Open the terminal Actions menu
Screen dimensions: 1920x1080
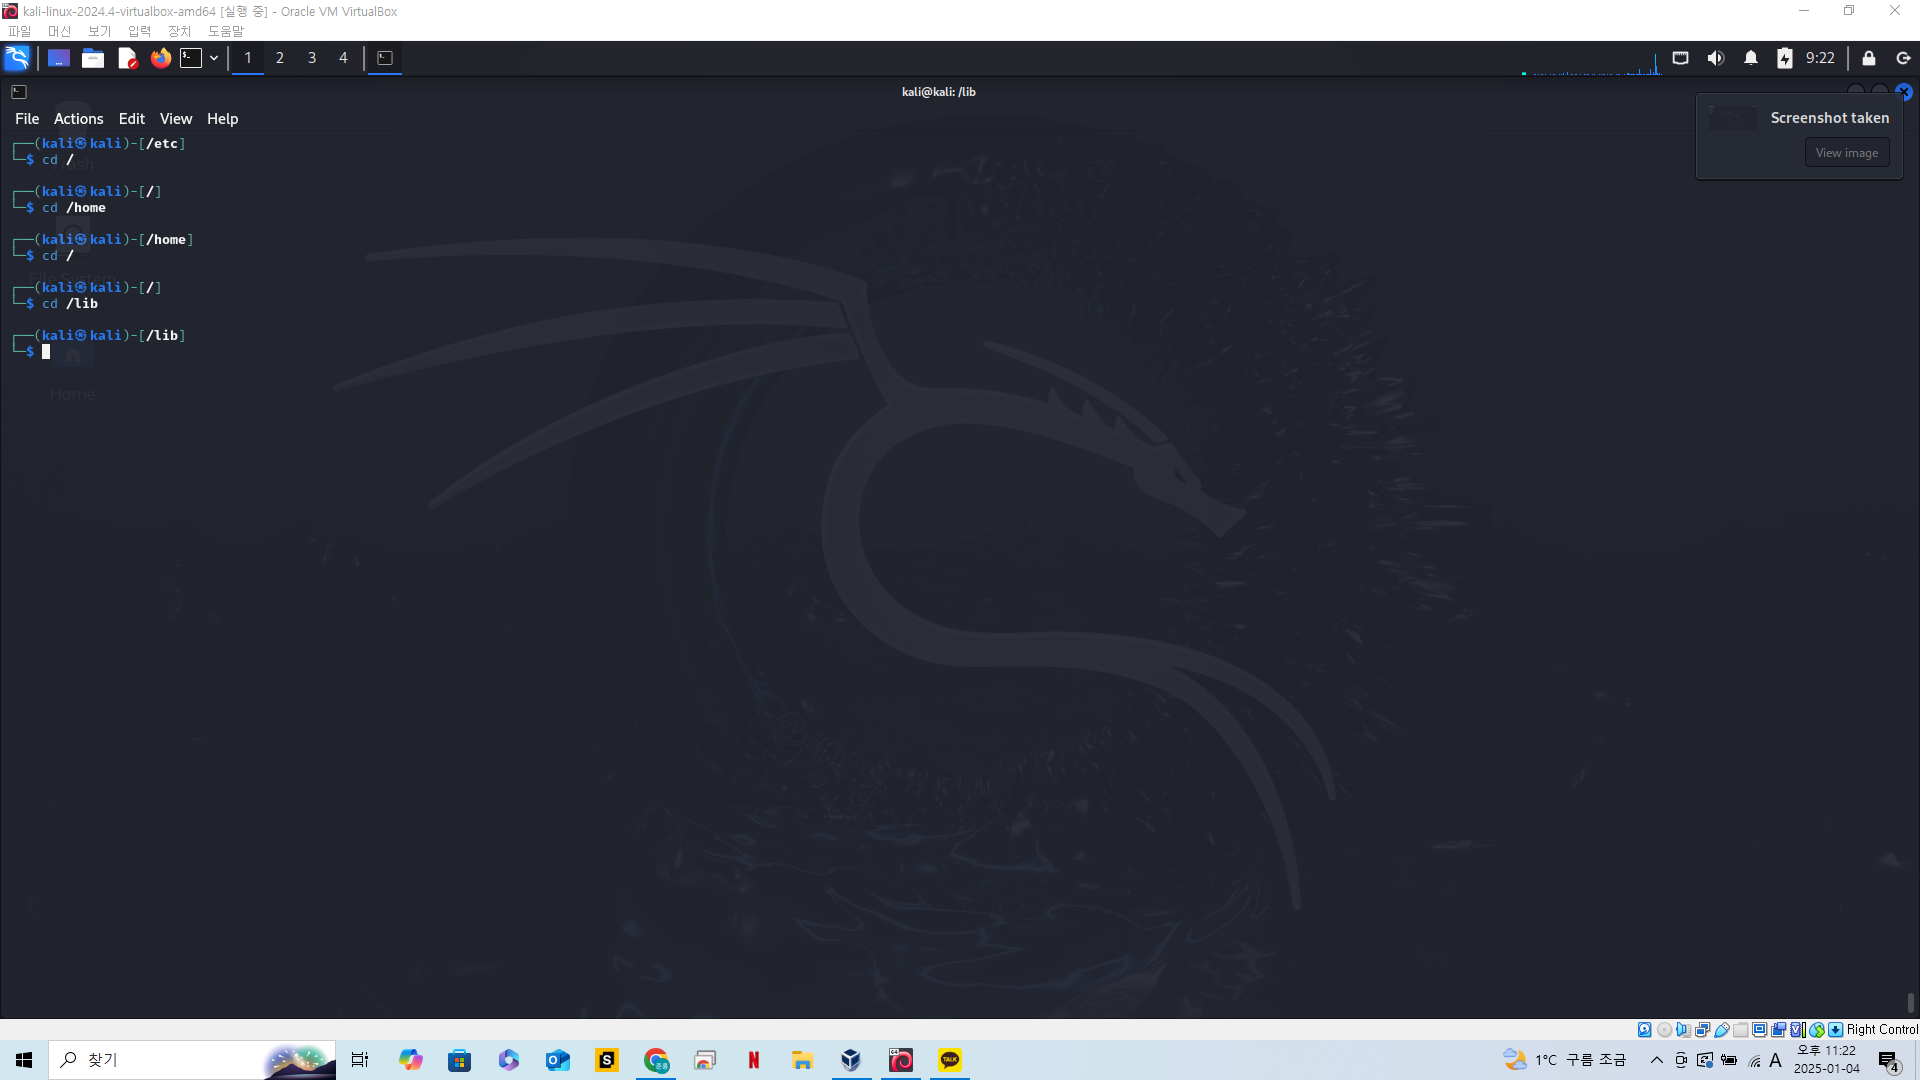[78, 119]
